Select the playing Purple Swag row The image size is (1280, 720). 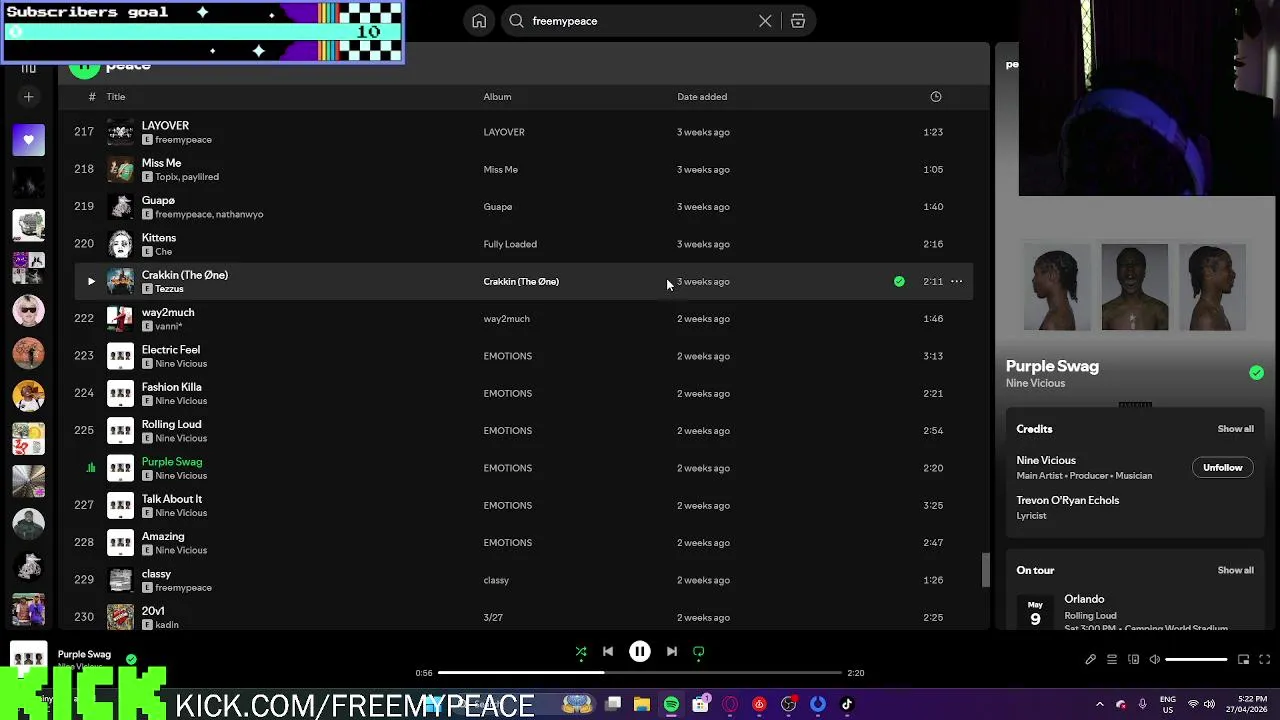[523, 468]
